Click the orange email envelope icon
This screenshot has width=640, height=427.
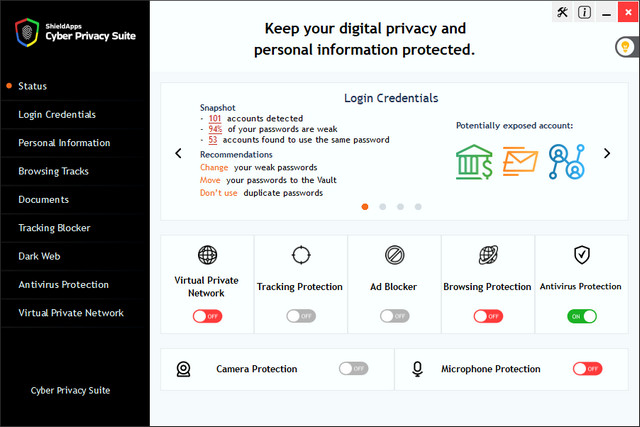[520, 162]
